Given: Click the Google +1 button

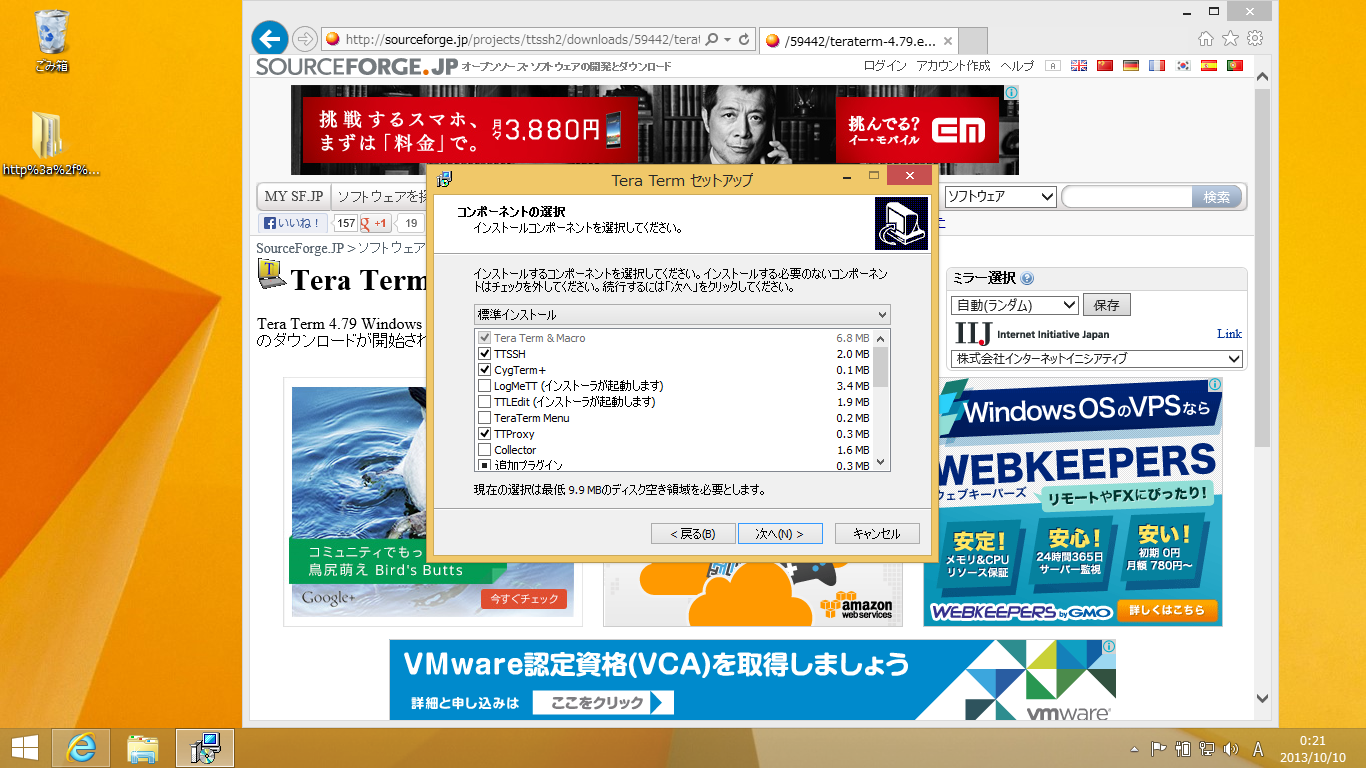Looking at the screenshot, I should coord(376,223).
